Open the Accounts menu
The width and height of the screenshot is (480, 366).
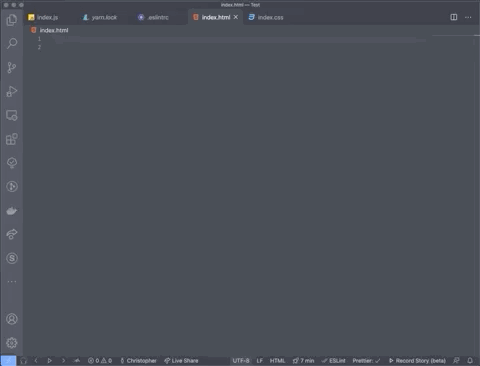point(12,319)
